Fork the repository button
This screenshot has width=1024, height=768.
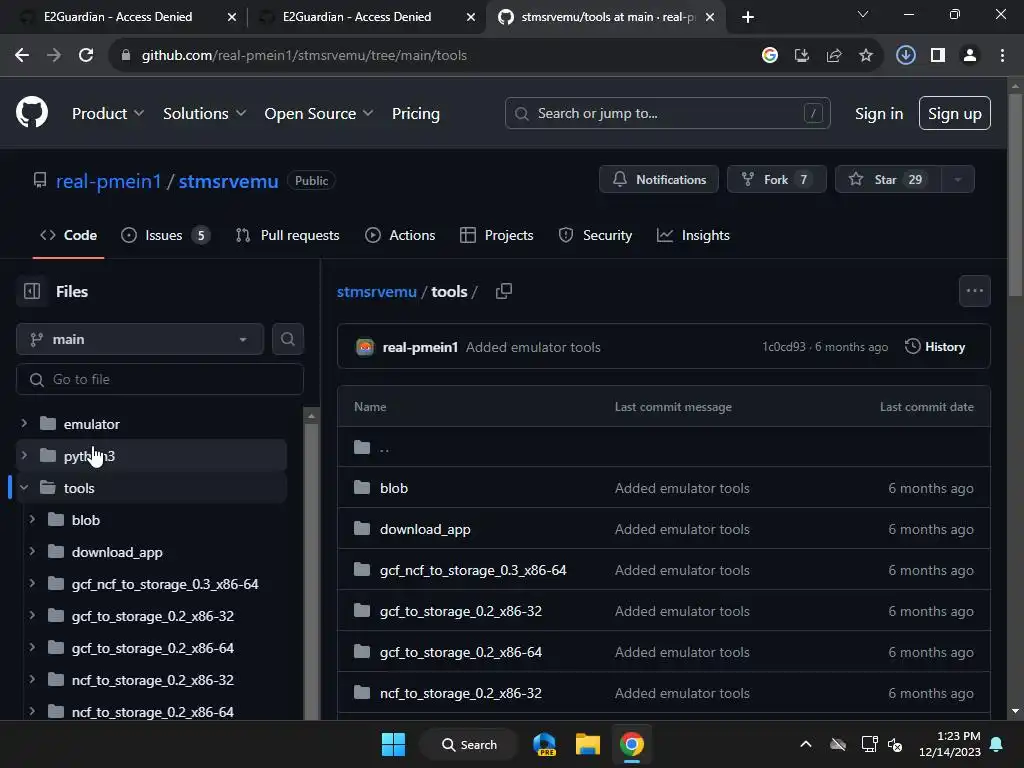click(777, 180)
